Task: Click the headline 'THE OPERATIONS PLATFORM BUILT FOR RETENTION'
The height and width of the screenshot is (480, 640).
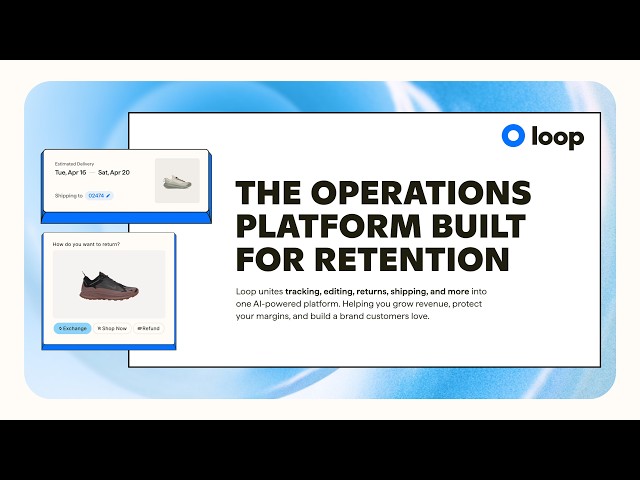Action: click(383, 226)
